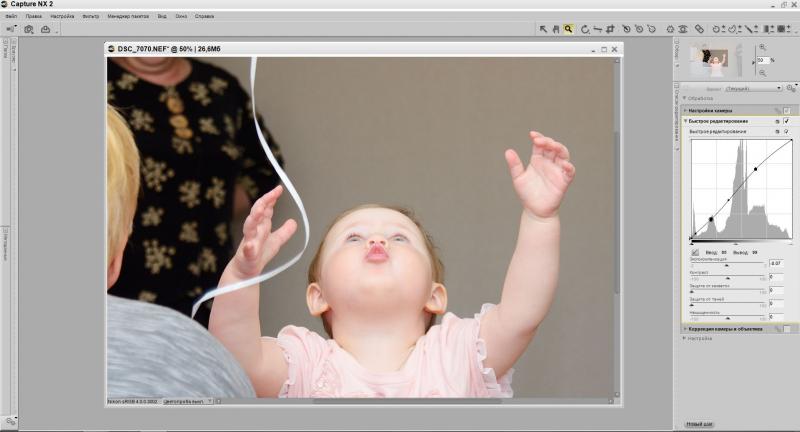Select the Selection Gradient tool
This screenshot has width=800, height=432.
tap(768, 30)
